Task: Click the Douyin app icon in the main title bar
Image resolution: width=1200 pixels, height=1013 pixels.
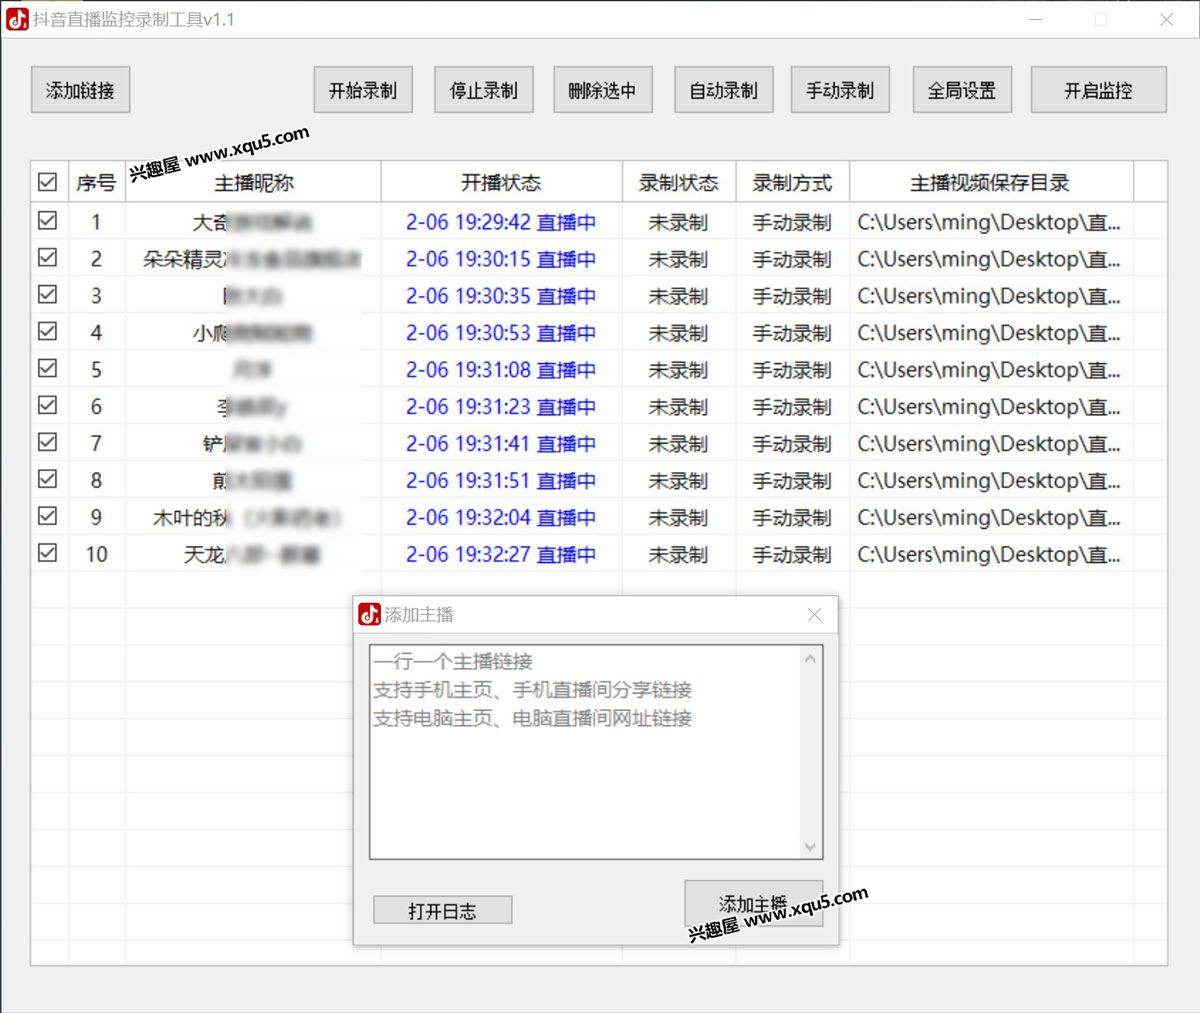Action: tap(17, 19)
